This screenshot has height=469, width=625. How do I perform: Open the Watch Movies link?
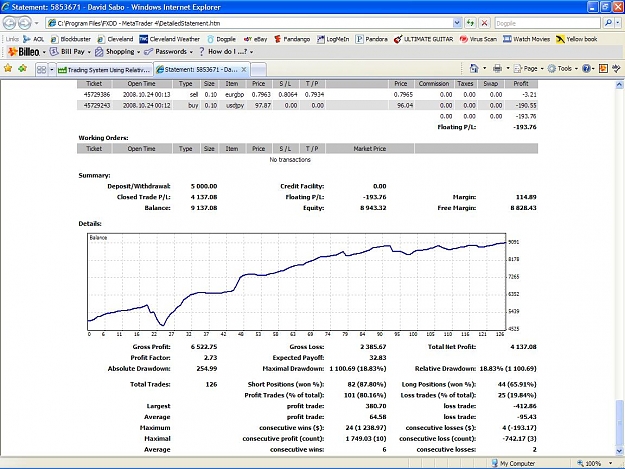pyautogui.click(x=526, y=39)
